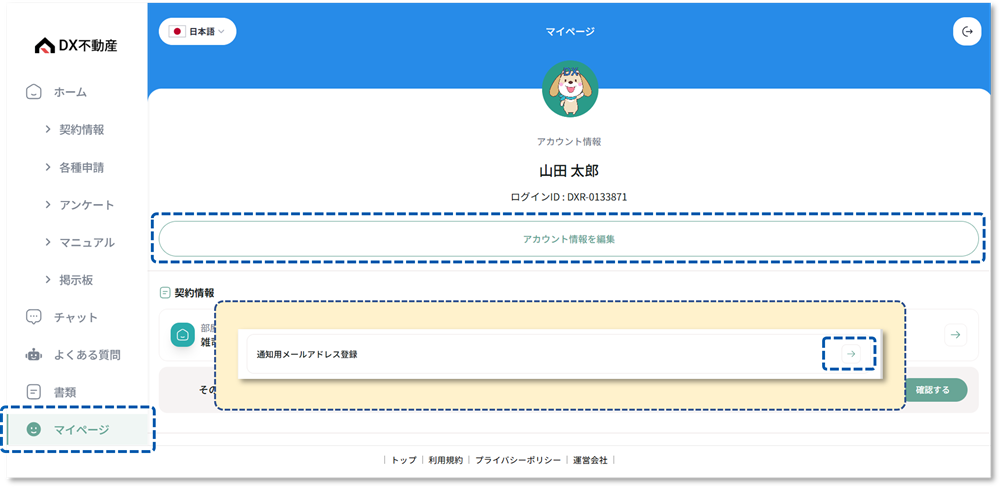The height and width of the screenshot is (487, 1000).
Task: Click the マイページ header title
Action: tap(570, 31)
